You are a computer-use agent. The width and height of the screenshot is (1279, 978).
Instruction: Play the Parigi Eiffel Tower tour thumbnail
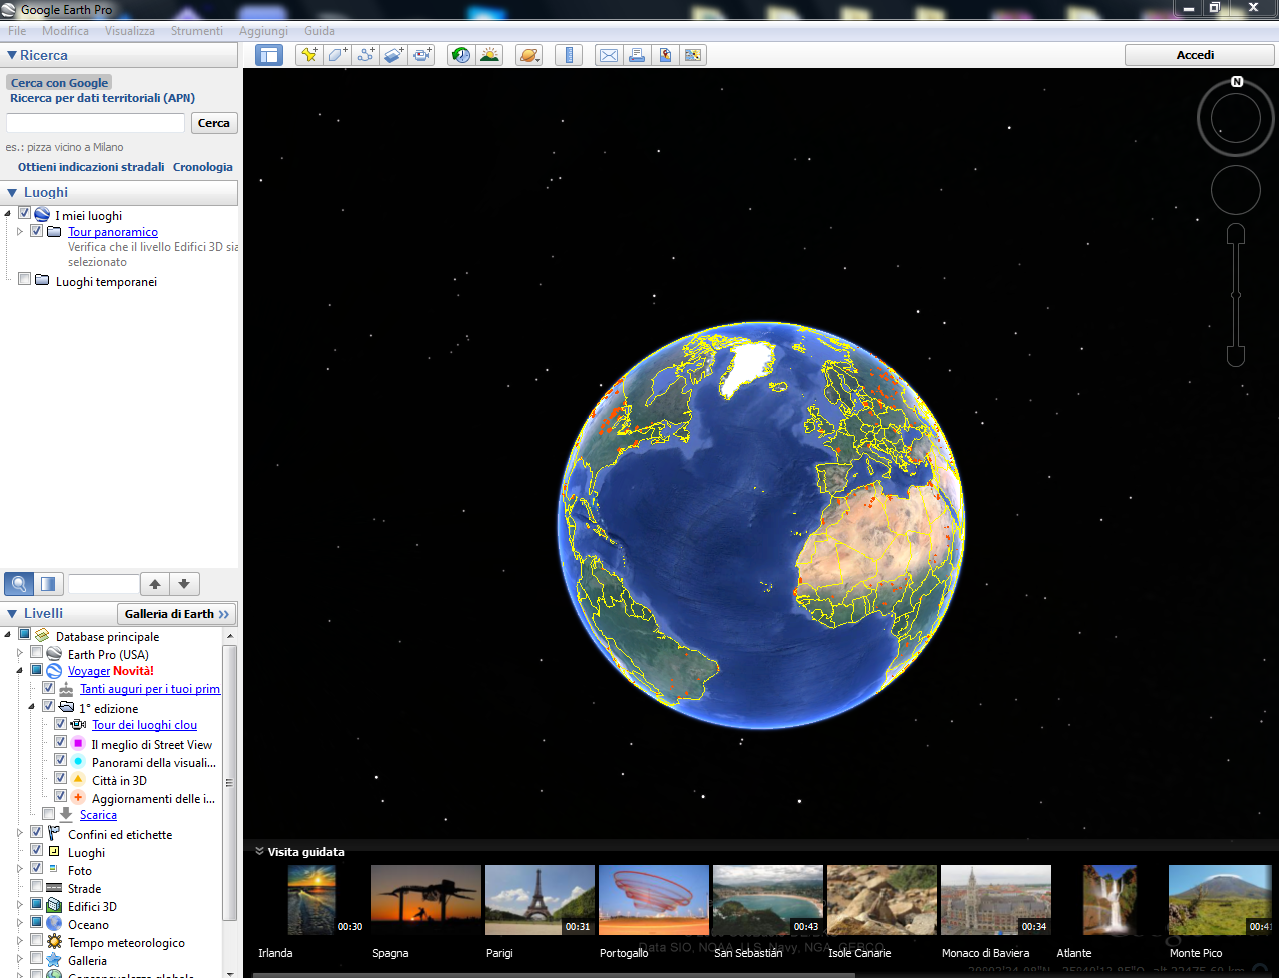pyautogui.click(x=540, y=900)
